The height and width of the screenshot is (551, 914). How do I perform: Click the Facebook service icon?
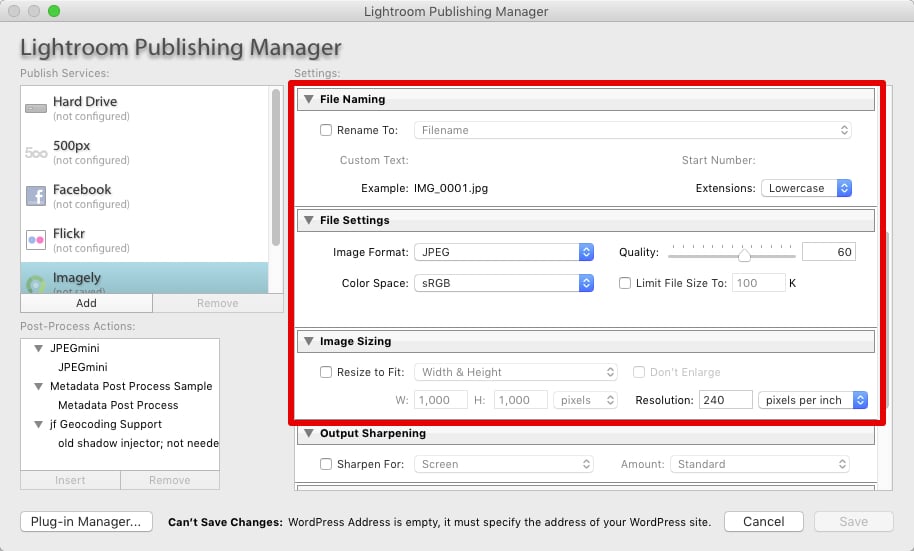click(x=36, y=195)
